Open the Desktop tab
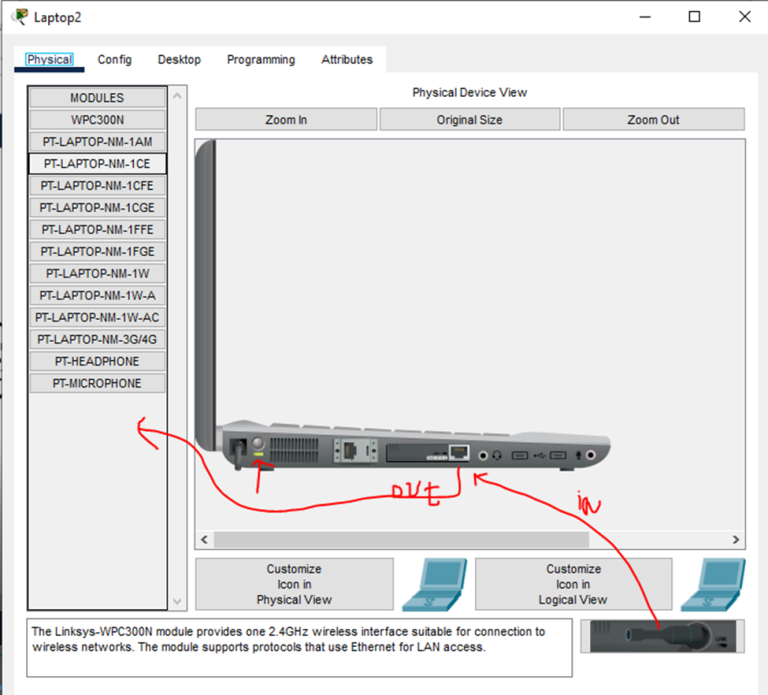 179,60
